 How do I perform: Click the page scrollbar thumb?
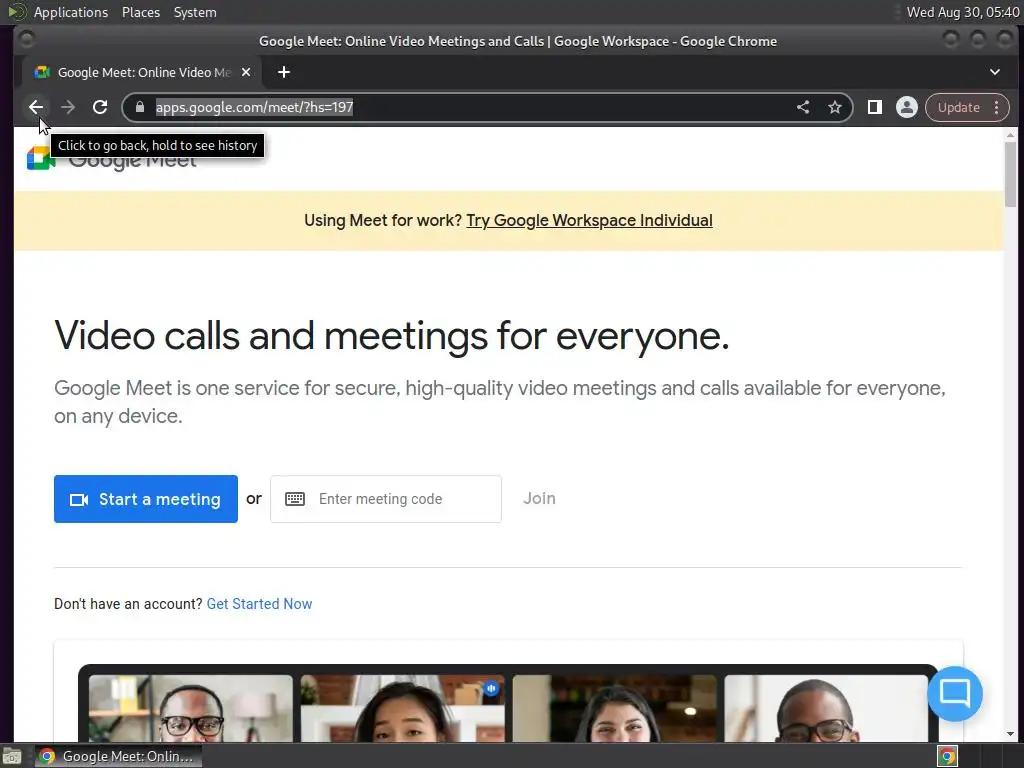pos(1010,174)
